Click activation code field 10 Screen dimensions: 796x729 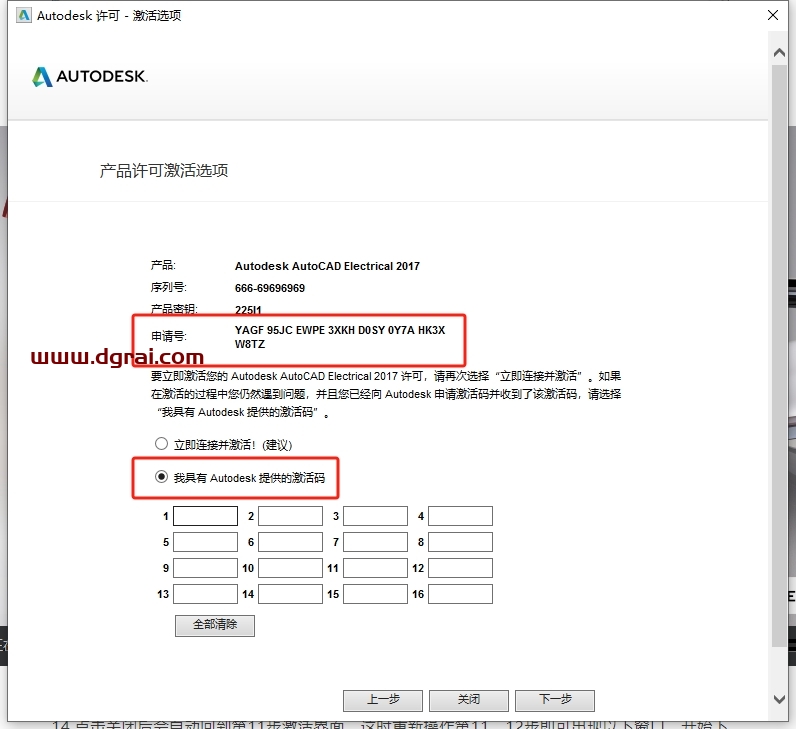(290, 568)
